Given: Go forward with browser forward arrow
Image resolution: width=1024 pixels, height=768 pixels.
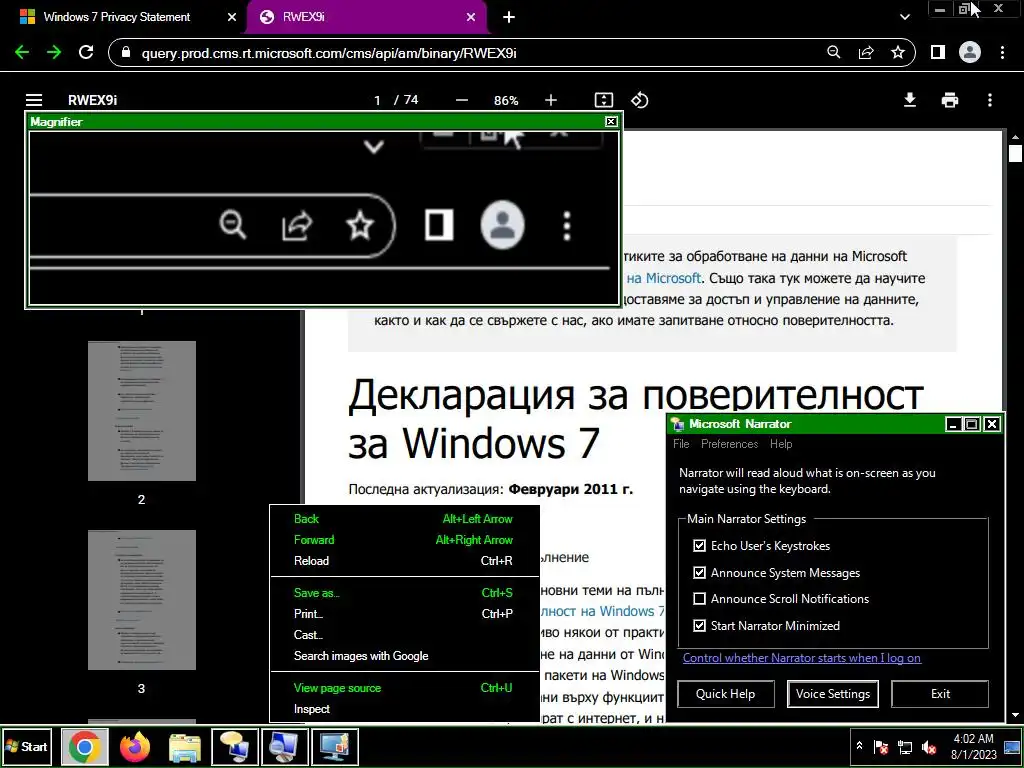Looking at the screenshot, I should 54,52.
